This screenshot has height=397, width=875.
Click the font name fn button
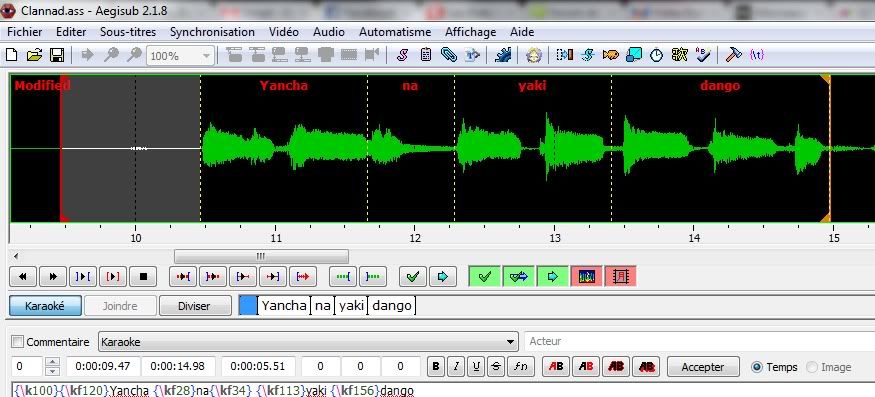coord(520,367)
